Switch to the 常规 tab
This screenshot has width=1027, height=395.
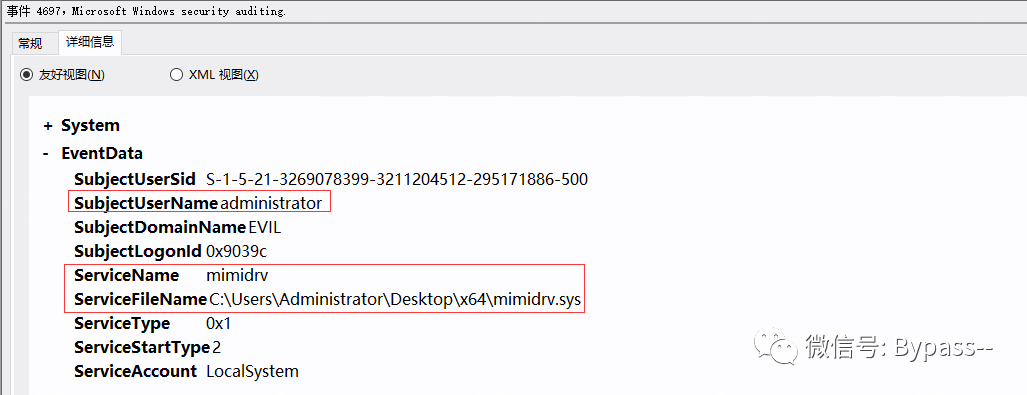(x=30, y=43)
